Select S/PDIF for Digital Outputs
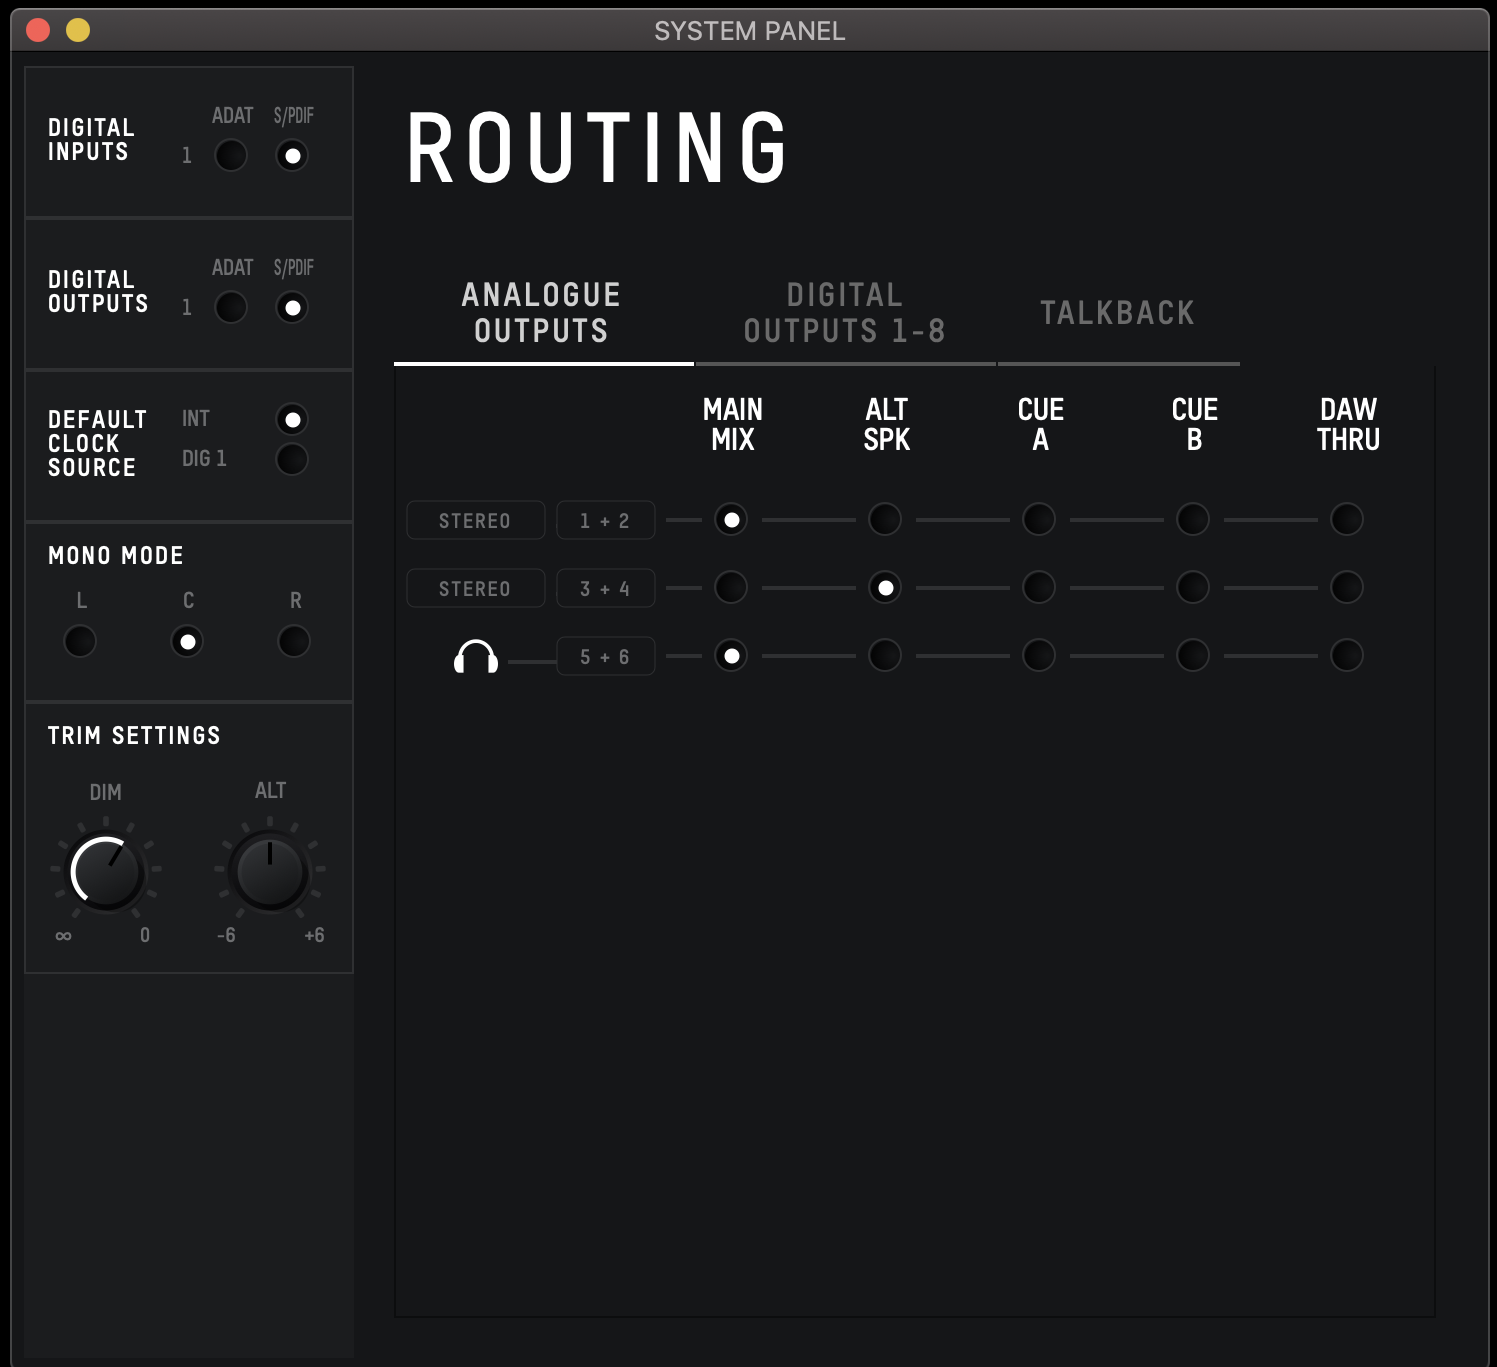 [292, 307]
